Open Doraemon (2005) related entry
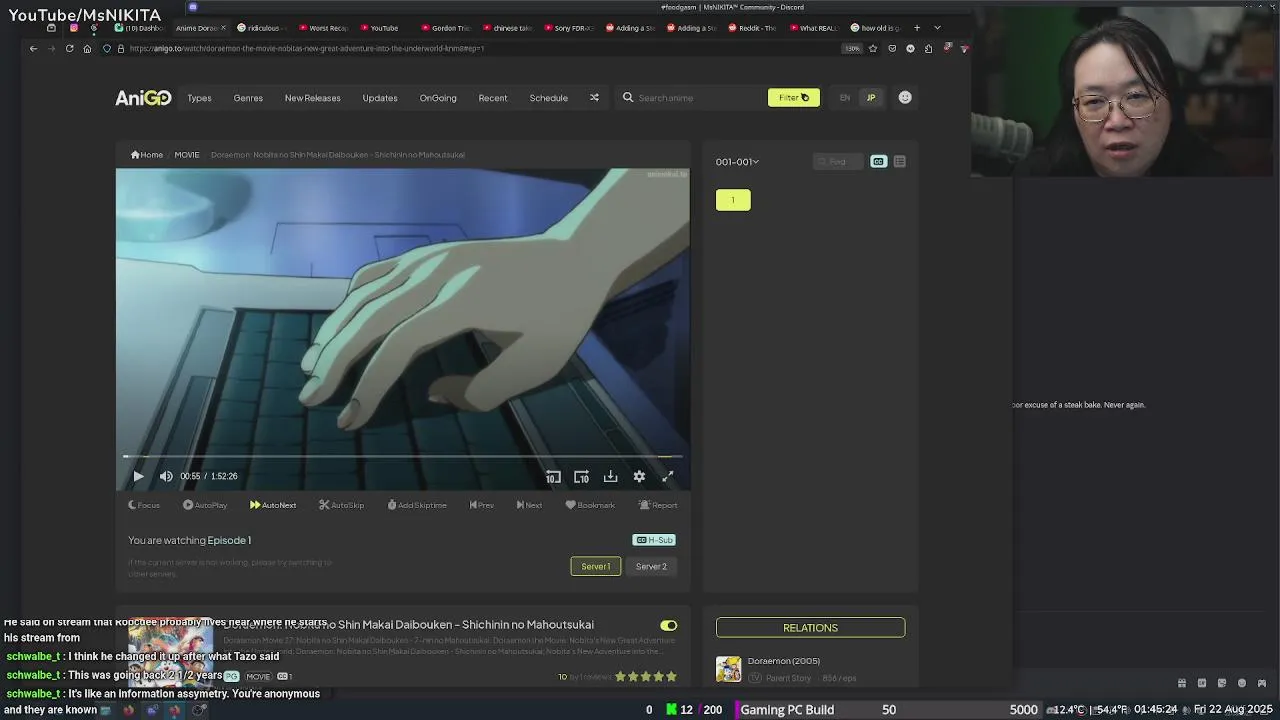The height and width of the screenshot is (720, 1280). point(784,661)
